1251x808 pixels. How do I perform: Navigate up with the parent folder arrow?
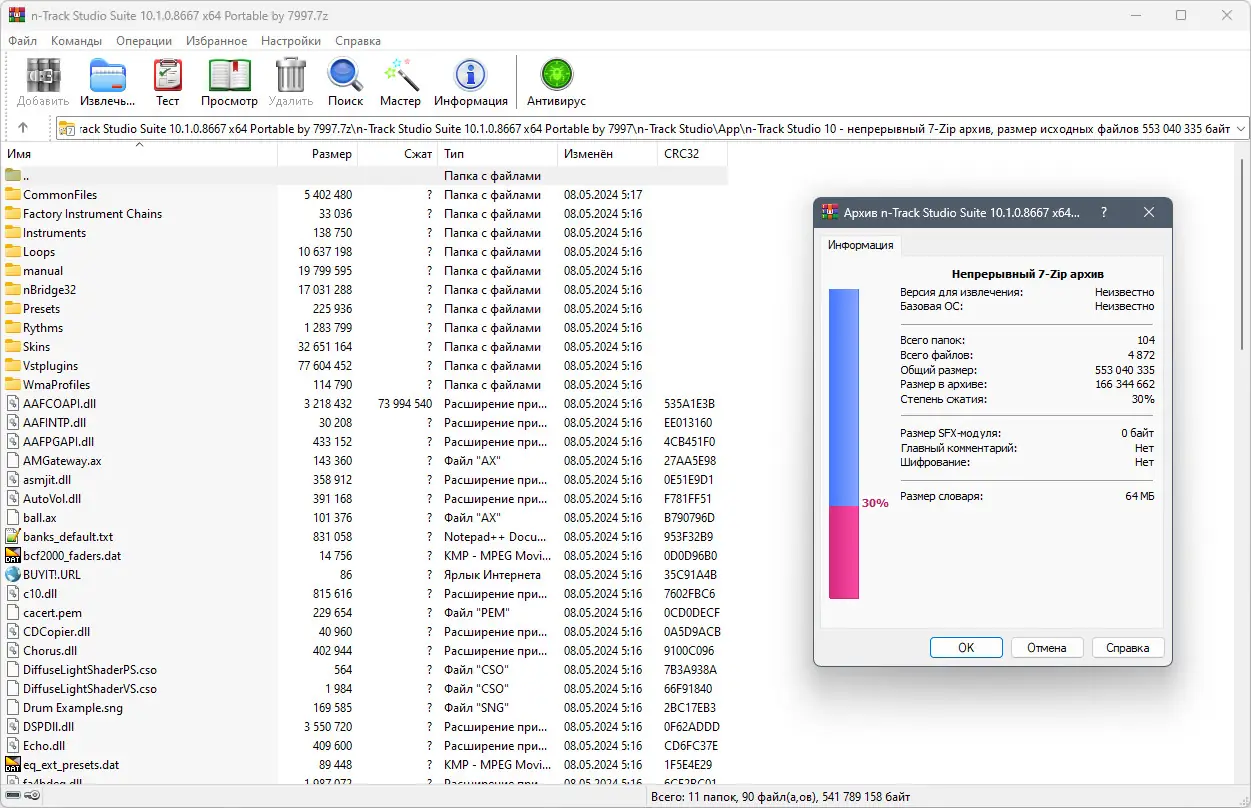coord(22,127)
